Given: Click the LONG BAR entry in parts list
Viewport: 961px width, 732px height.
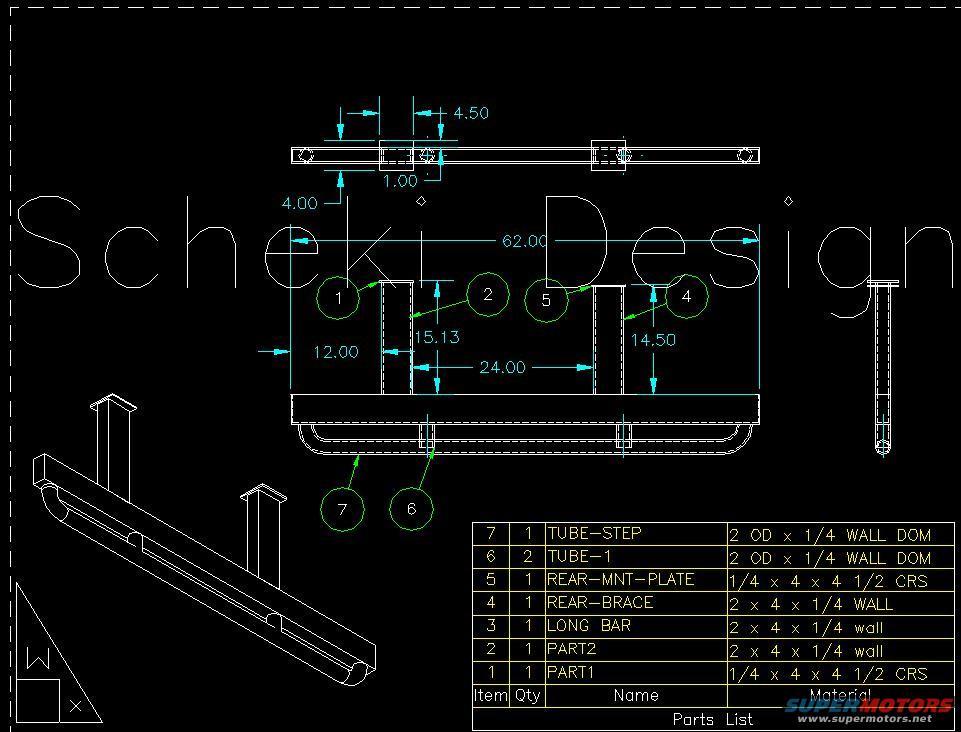Looking at the screenshot, I should 589,626.
